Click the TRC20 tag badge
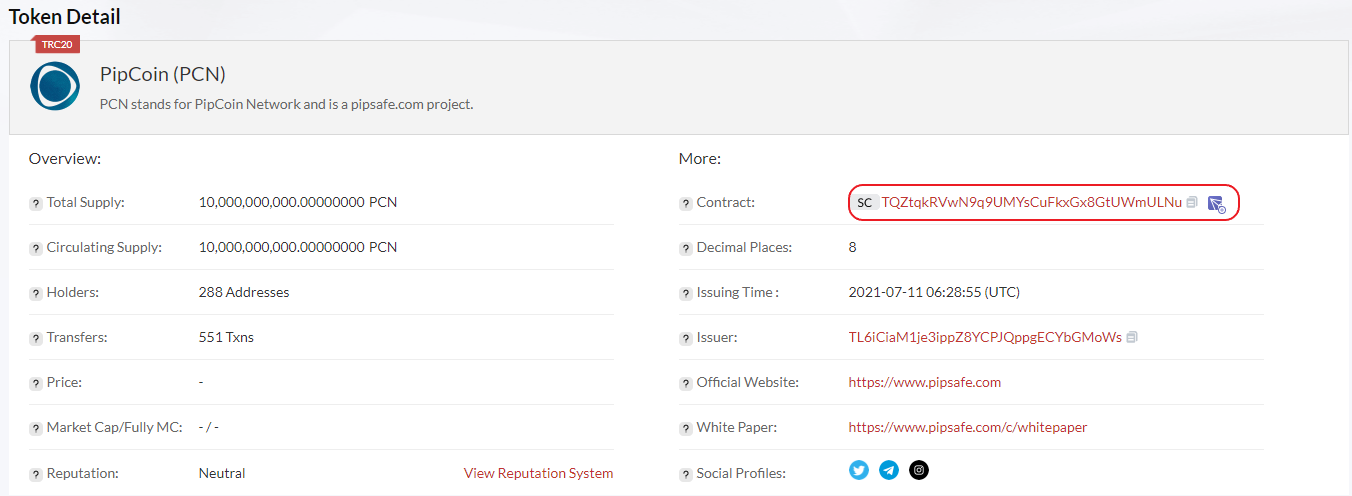 (57, 44)
